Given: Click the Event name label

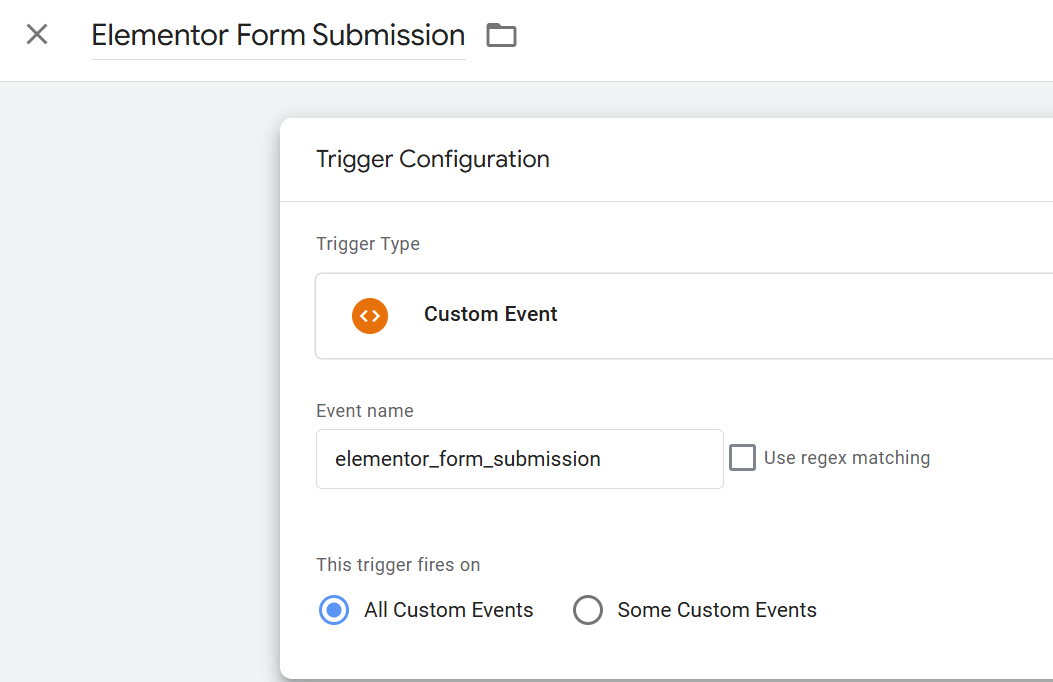Looking at the screenshot, I should tap(364, 410).
